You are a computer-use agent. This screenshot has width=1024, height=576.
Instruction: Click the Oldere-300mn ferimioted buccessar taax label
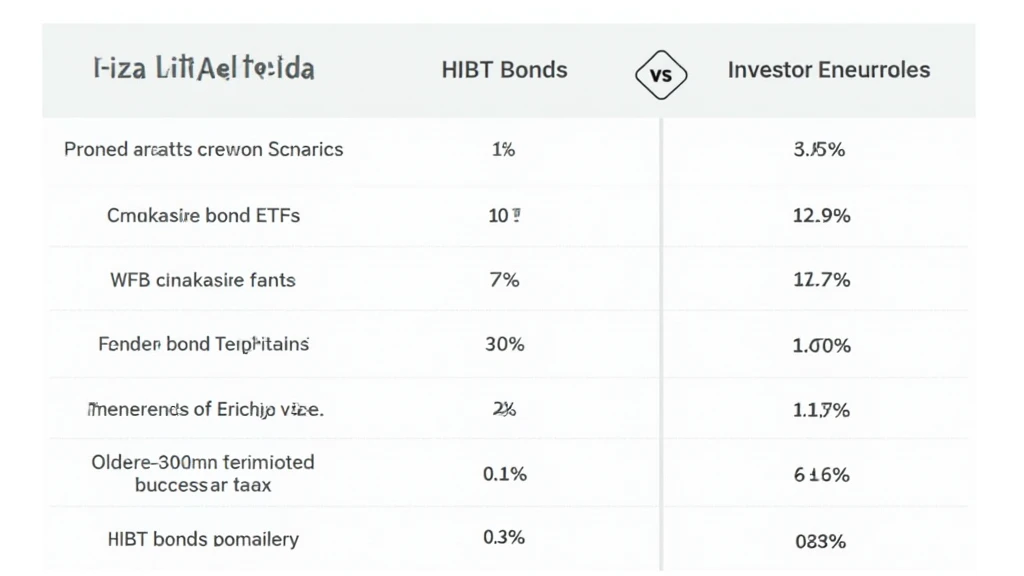[x=203, y=473]
